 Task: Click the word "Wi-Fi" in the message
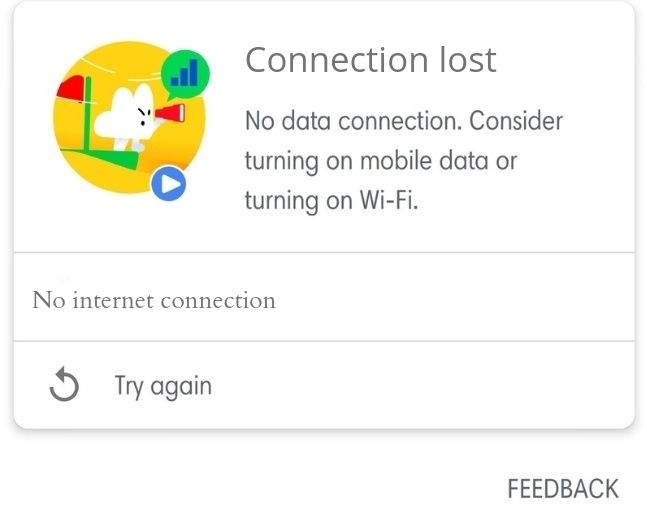pos(389,200)
